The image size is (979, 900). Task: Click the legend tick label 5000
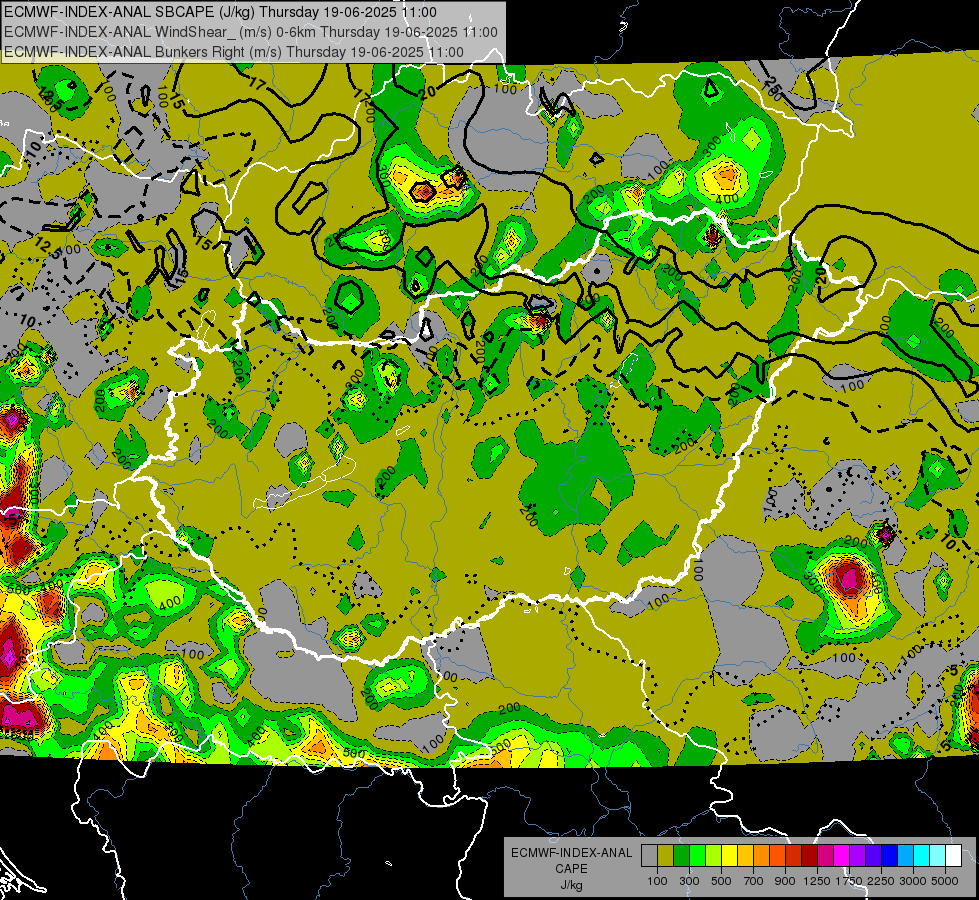click(945, 881)
